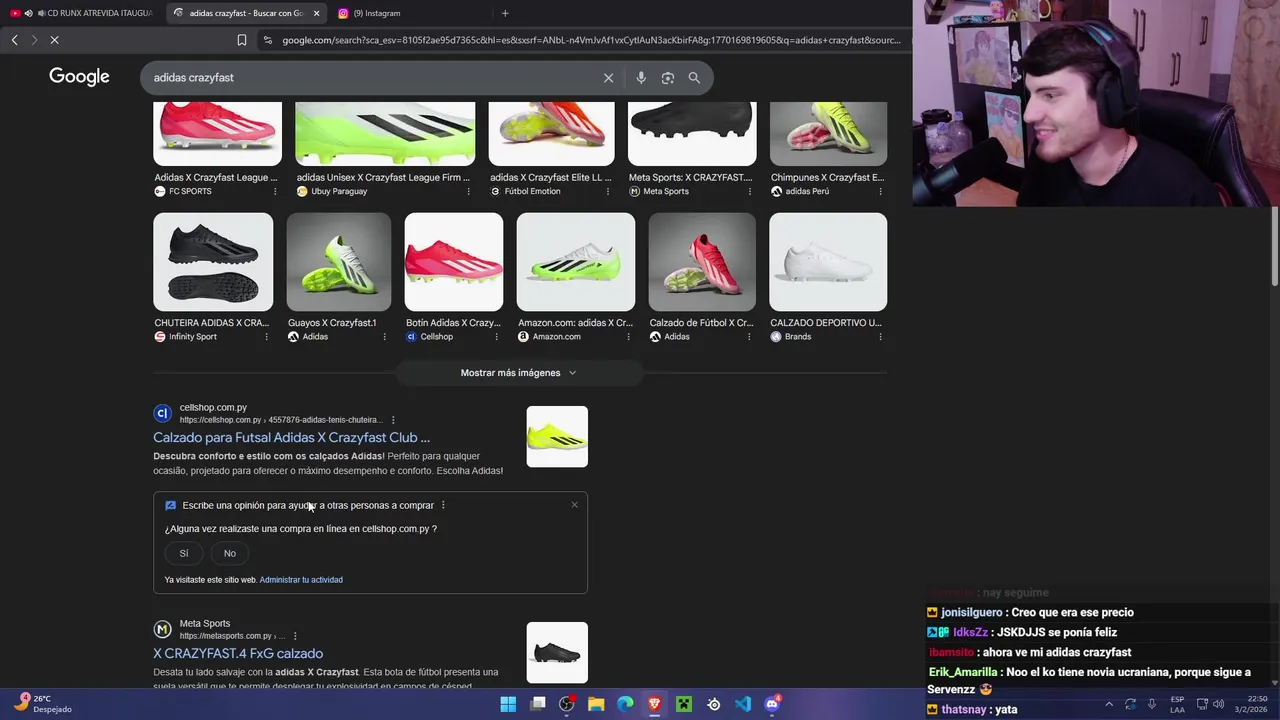Open more options for Ubuy Paraguay image
The width and height of the screenshot is (1280, 720).
click(468, 191)
